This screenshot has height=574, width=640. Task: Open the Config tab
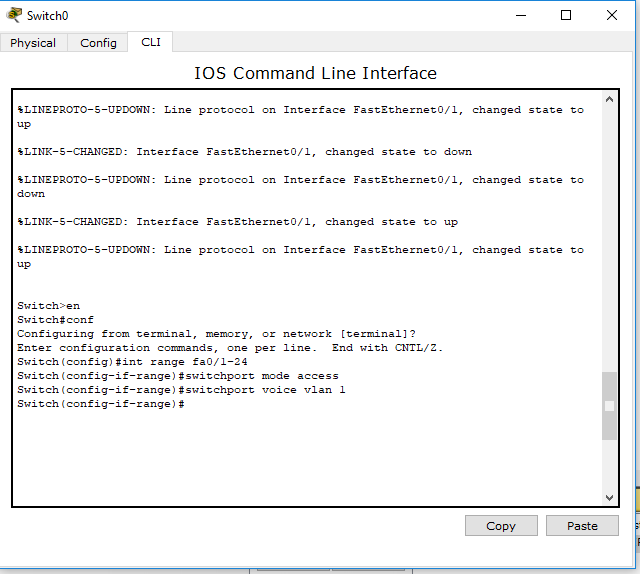tap(98, 43)
